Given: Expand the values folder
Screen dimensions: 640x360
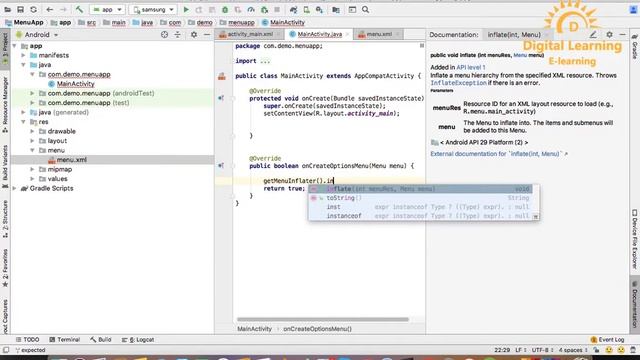Looking at the screenshot, I should coord(32,179).
